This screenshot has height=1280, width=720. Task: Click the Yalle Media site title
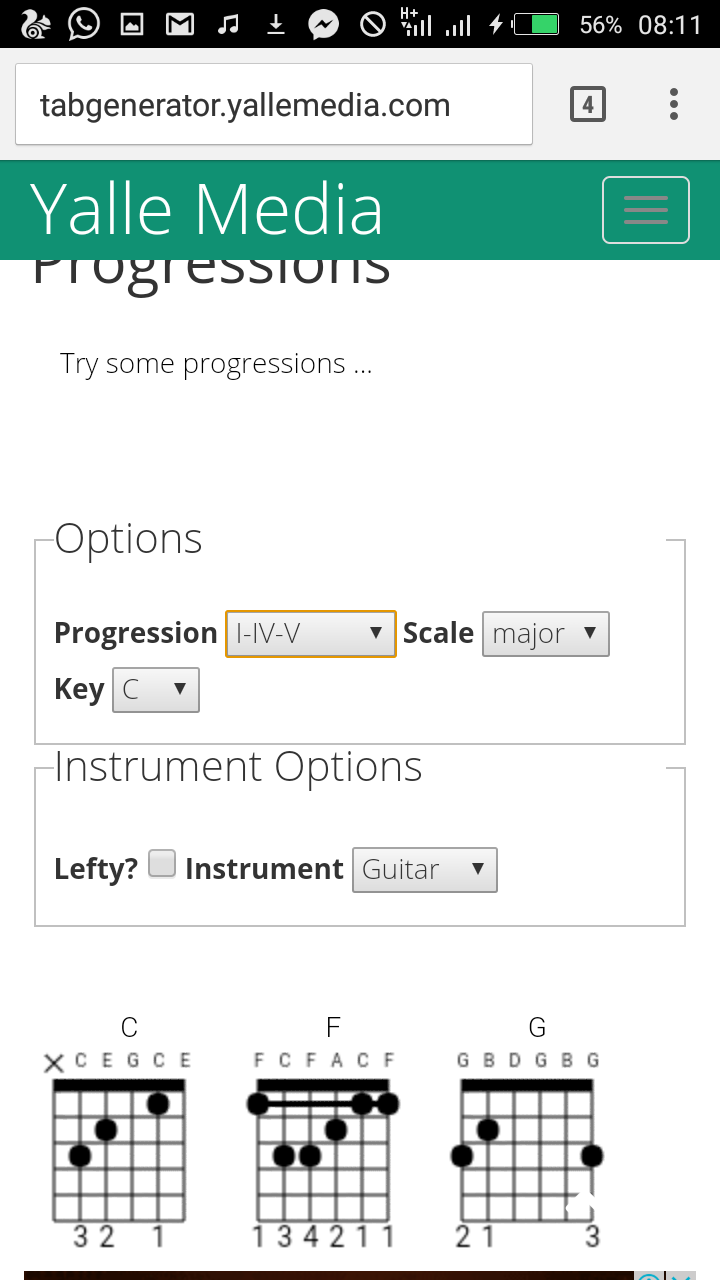(x=207, y=210)
